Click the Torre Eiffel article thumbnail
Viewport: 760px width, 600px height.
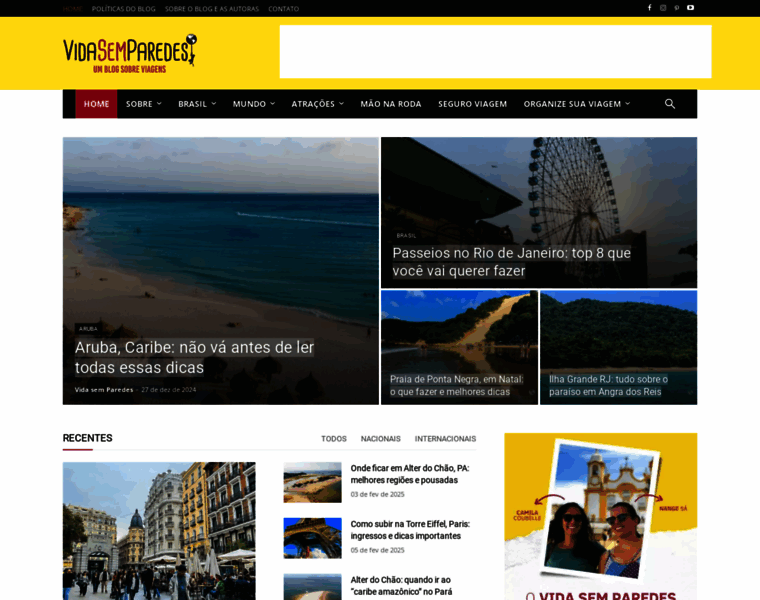pos(312,538)
